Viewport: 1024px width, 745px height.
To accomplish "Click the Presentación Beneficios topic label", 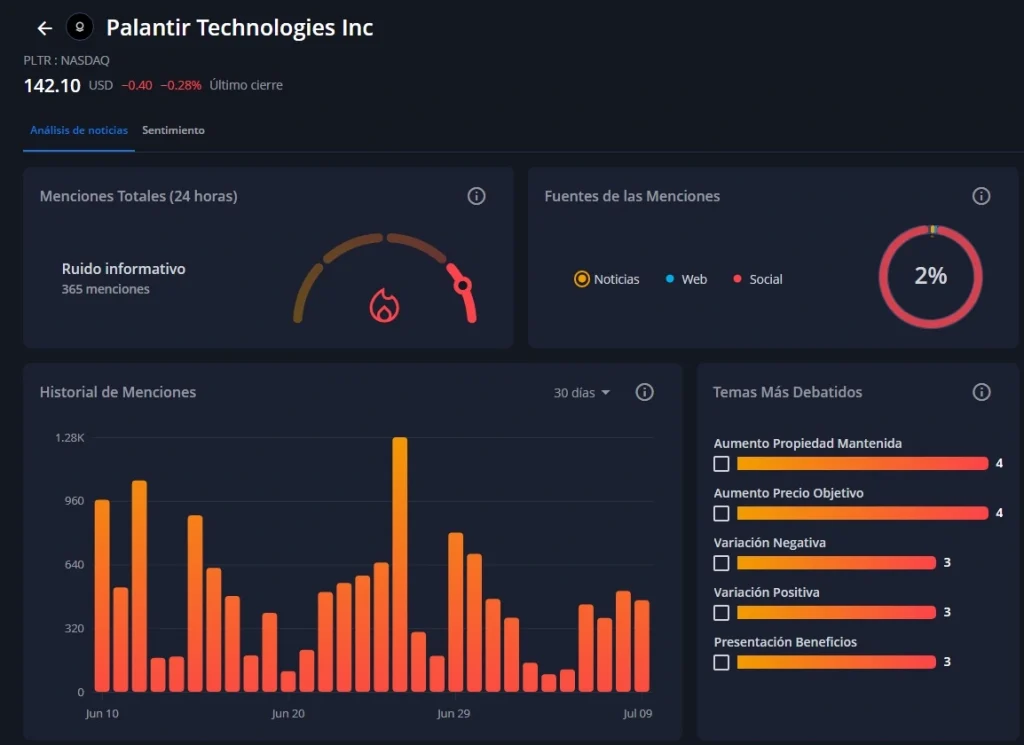I will click(785, 642).
